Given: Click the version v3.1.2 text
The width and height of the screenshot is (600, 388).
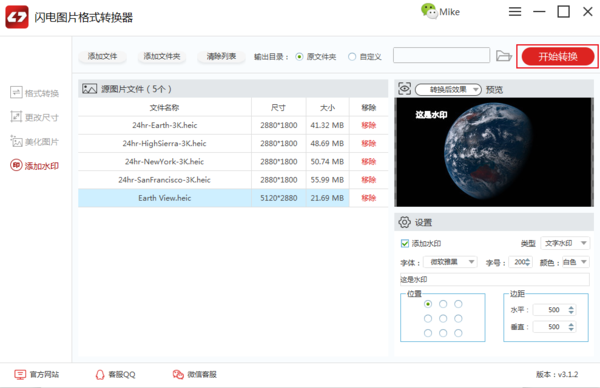Looking at the screenshot, I should click(x=557, y=374).
